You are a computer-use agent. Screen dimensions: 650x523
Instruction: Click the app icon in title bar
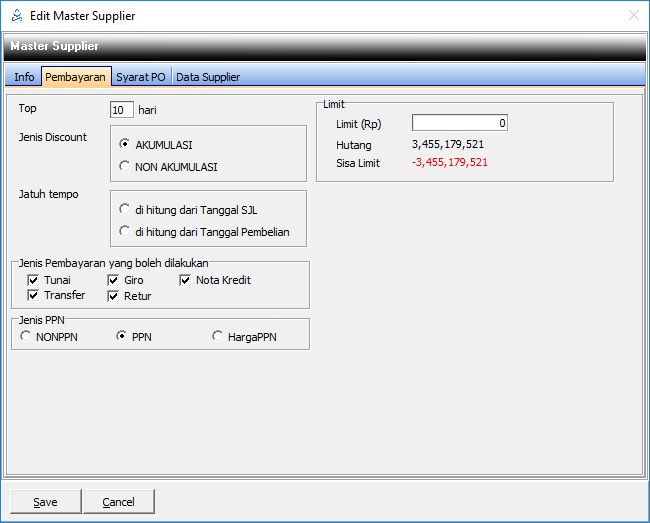point(15,16)
